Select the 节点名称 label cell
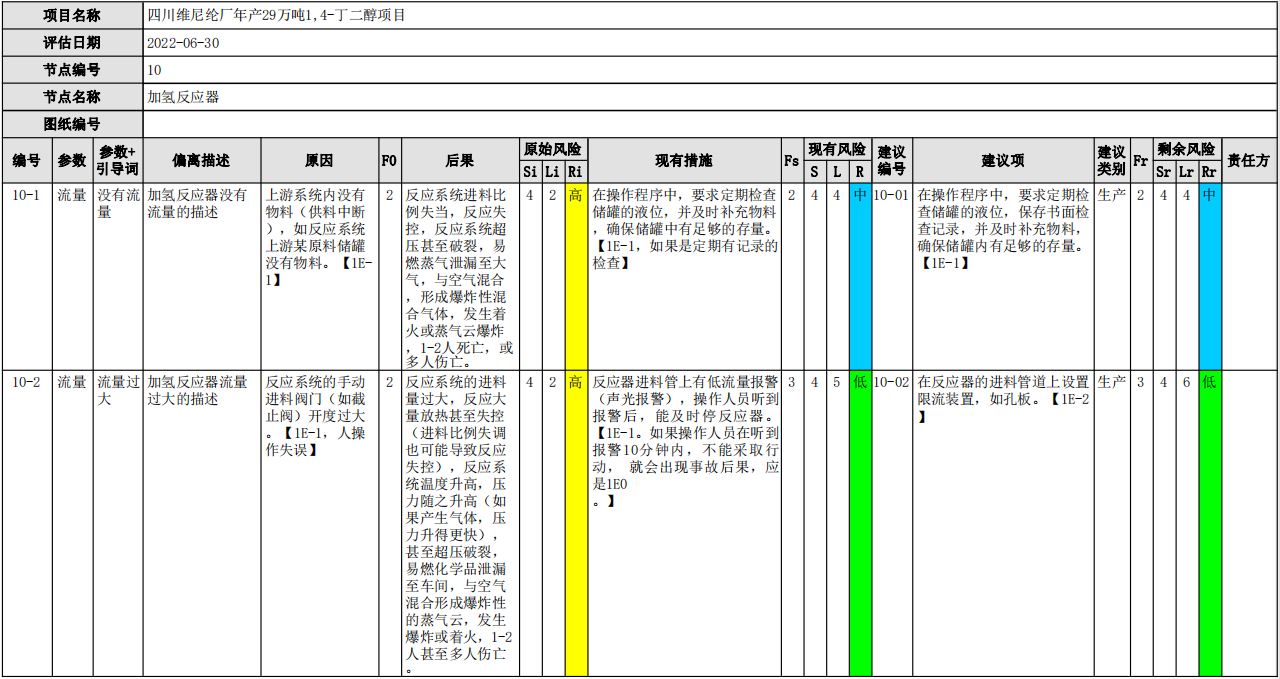Image resolution: width=1280 pixels, height=679 pixels. (x=72, y=97)
